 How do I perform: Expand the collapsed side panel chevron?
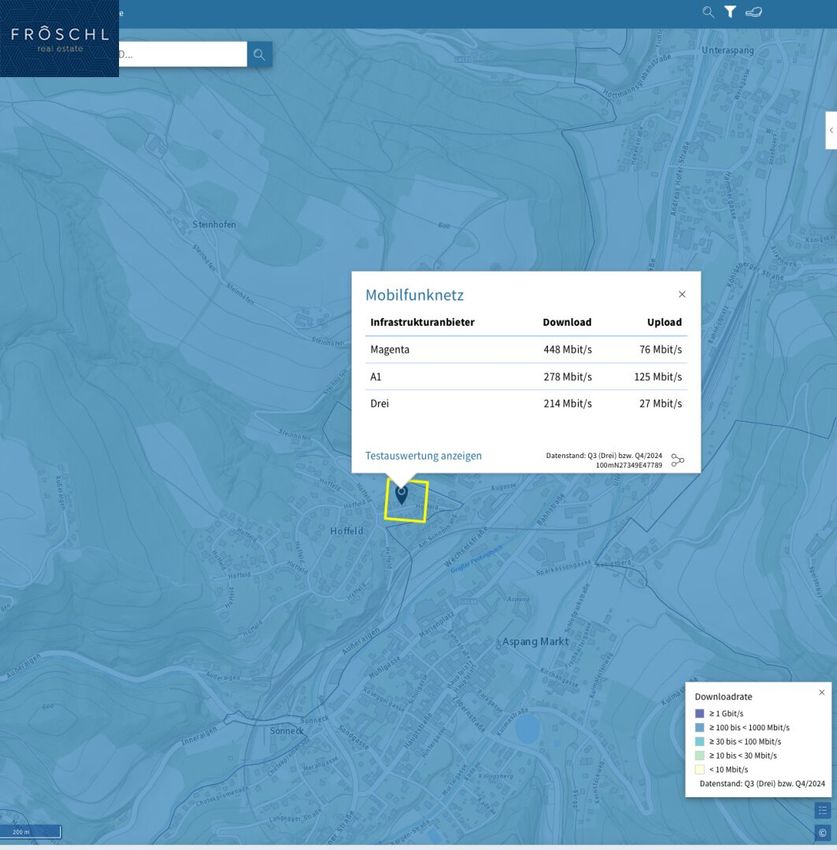tap(830, 130)
